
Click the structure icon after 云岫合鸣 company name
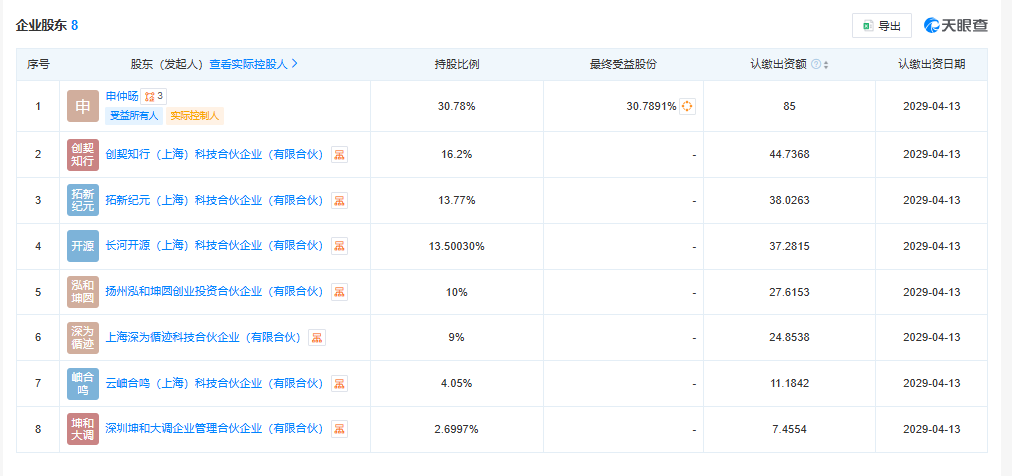point(339,383)
